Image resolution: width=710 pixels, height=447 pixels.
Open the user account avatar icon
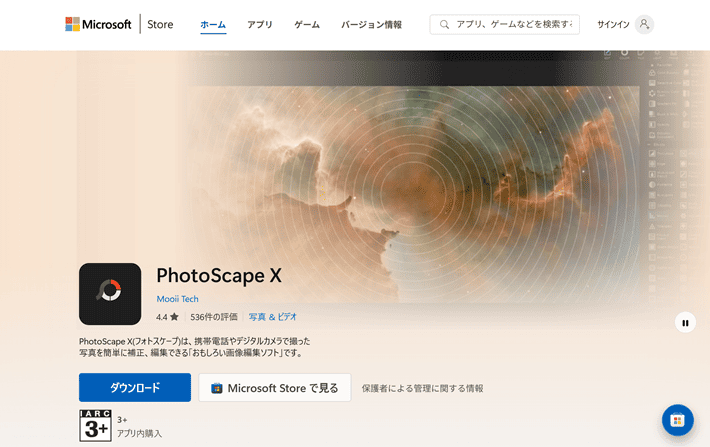[x=644, y=24]
